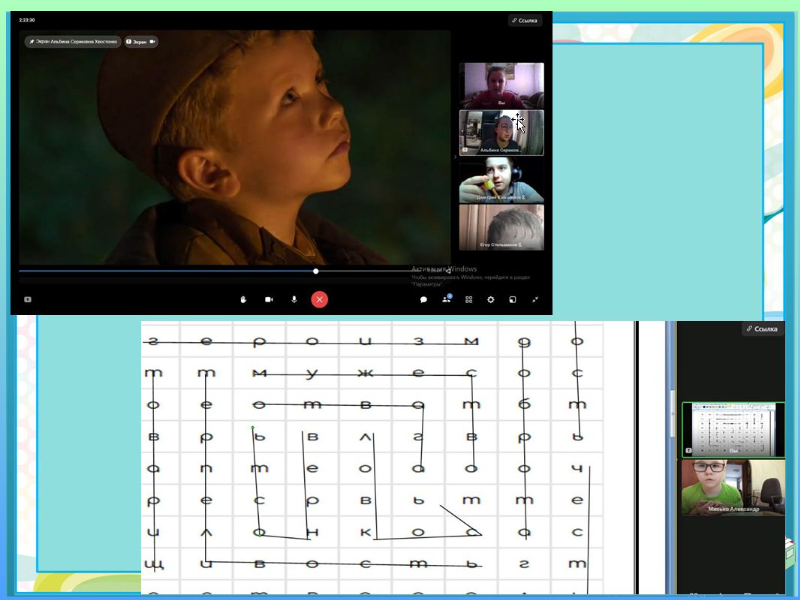The width and height of the screenshot is (800, 600).
Task: Click the letter 'ч' in the word search
Action: tap(577, 468)
